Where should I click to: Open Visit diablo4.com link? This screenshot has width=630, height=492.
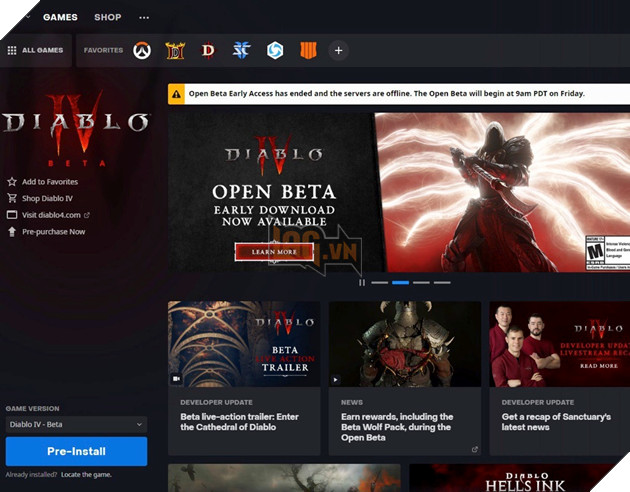(x=51, y=215)
